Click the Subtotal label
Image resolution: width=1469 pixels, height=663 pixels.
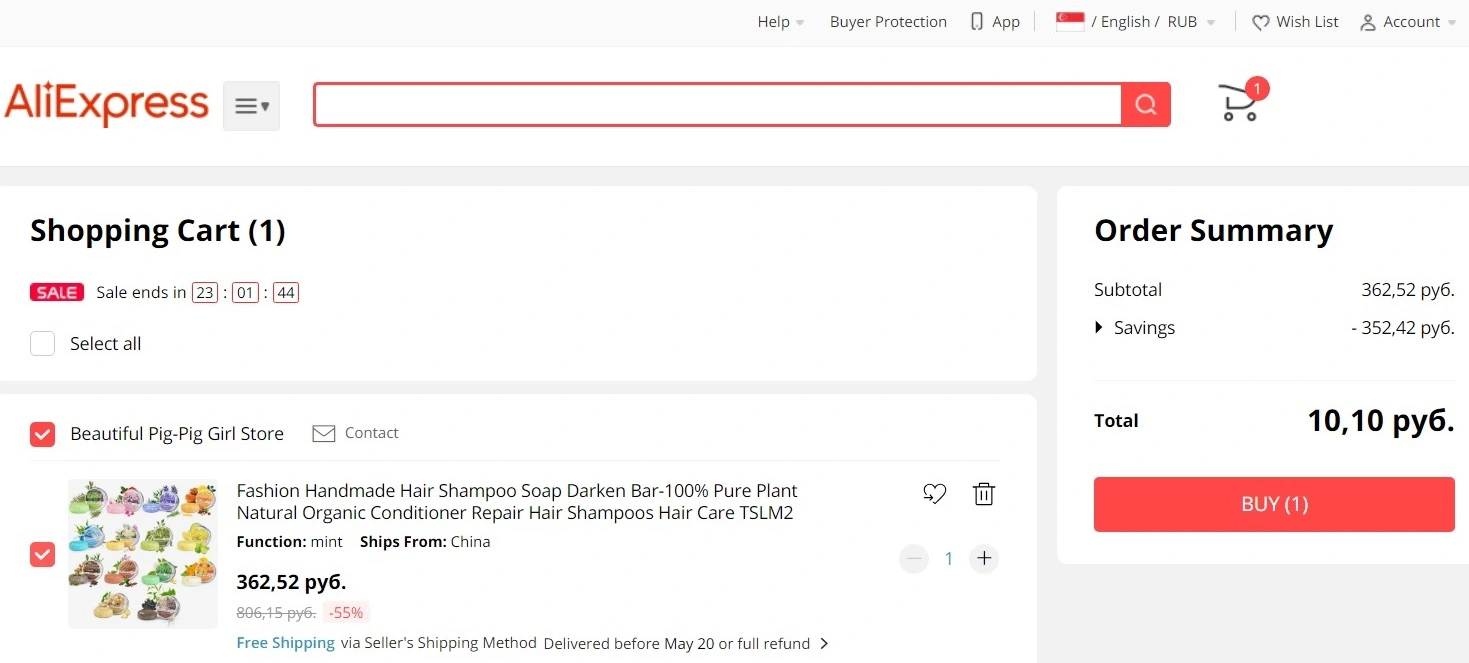click(1128, 290)
